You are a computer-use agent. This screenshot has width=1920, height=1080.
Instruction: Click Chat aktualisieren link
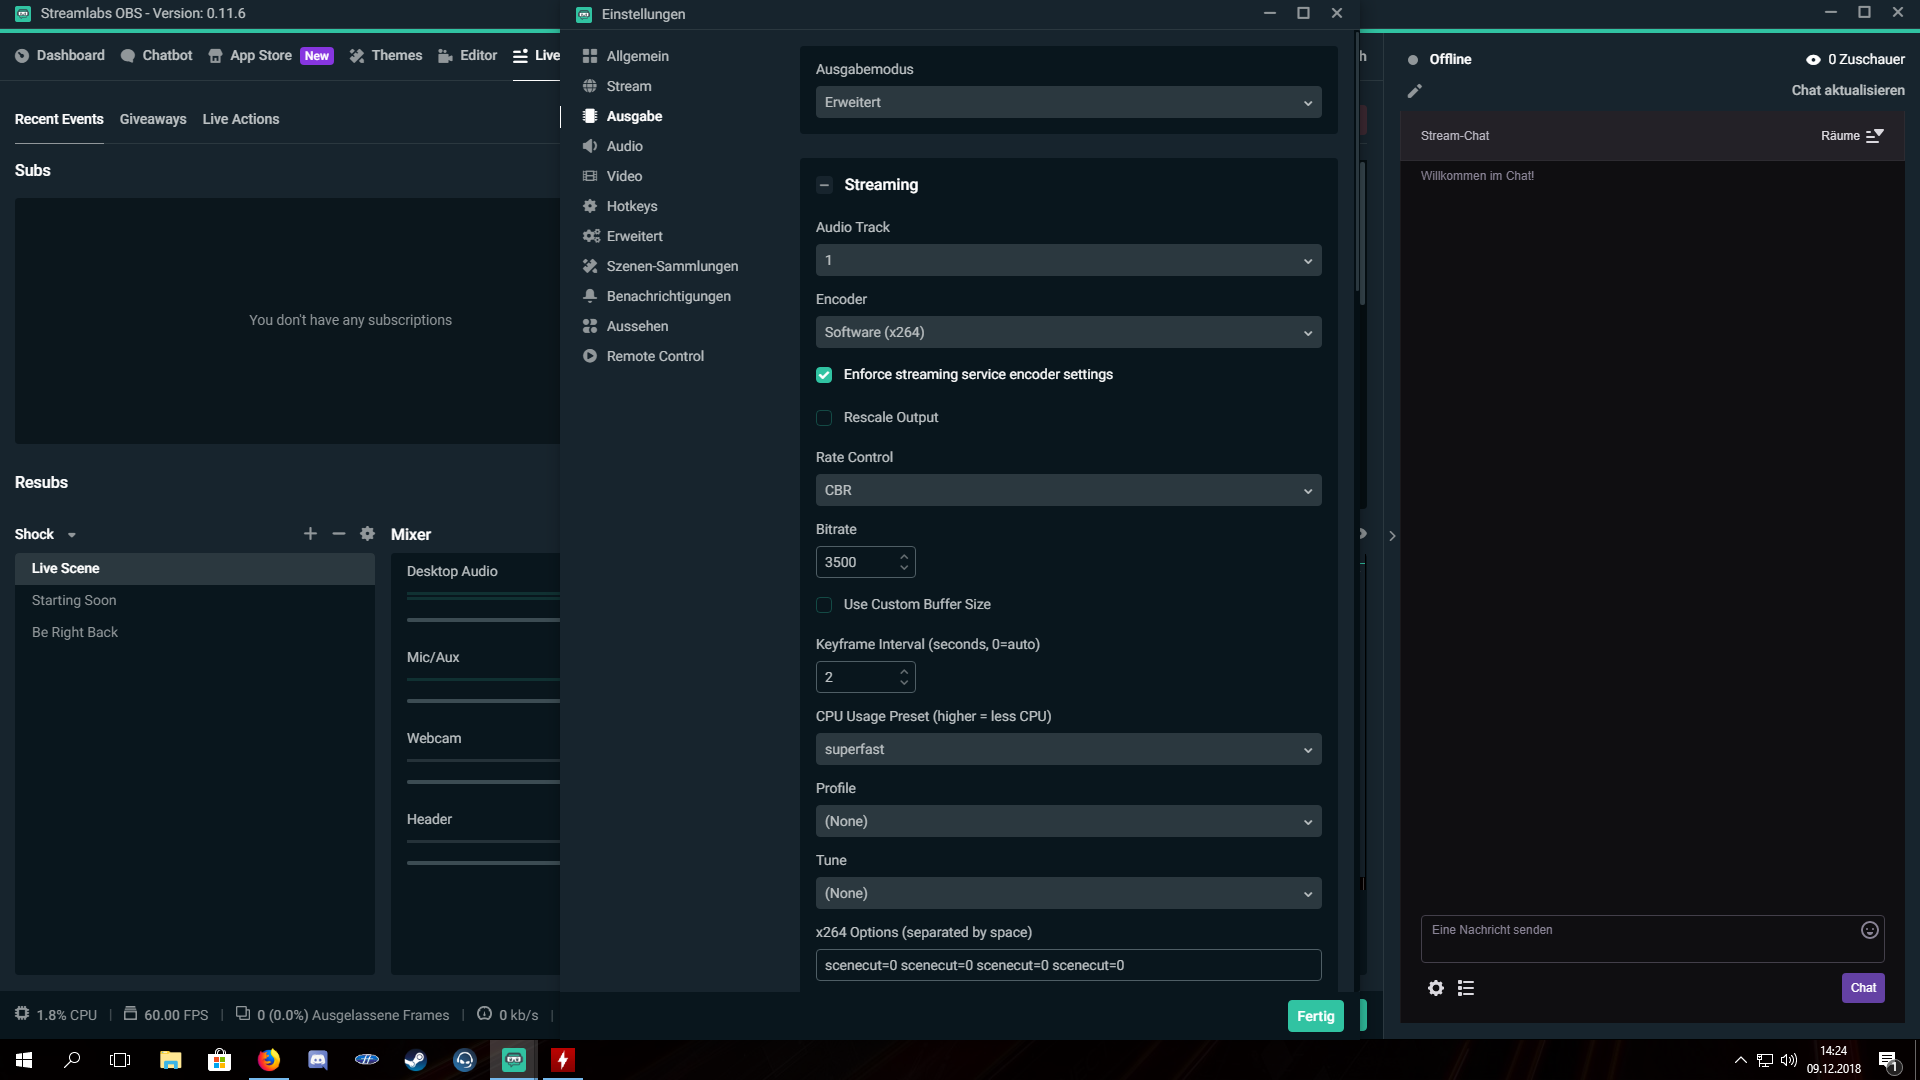click(1847, 90)
